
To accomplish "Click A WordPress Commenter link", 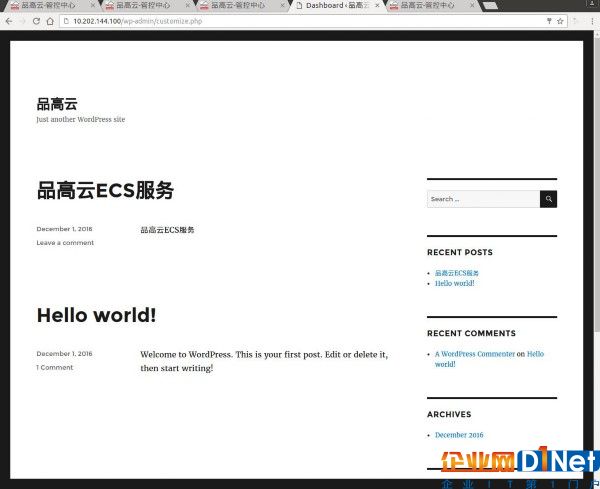I will [475, 354].
